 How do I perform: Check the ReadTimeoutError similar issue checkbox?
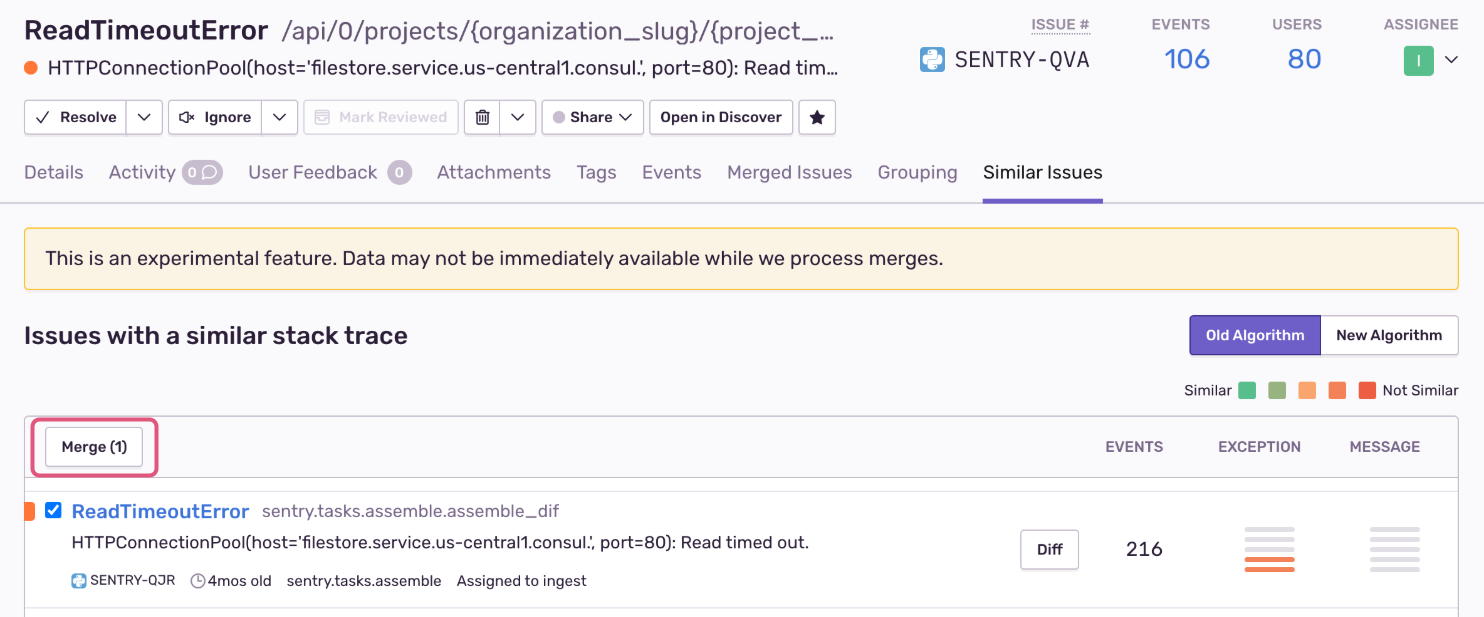click(x=53, y=510)
